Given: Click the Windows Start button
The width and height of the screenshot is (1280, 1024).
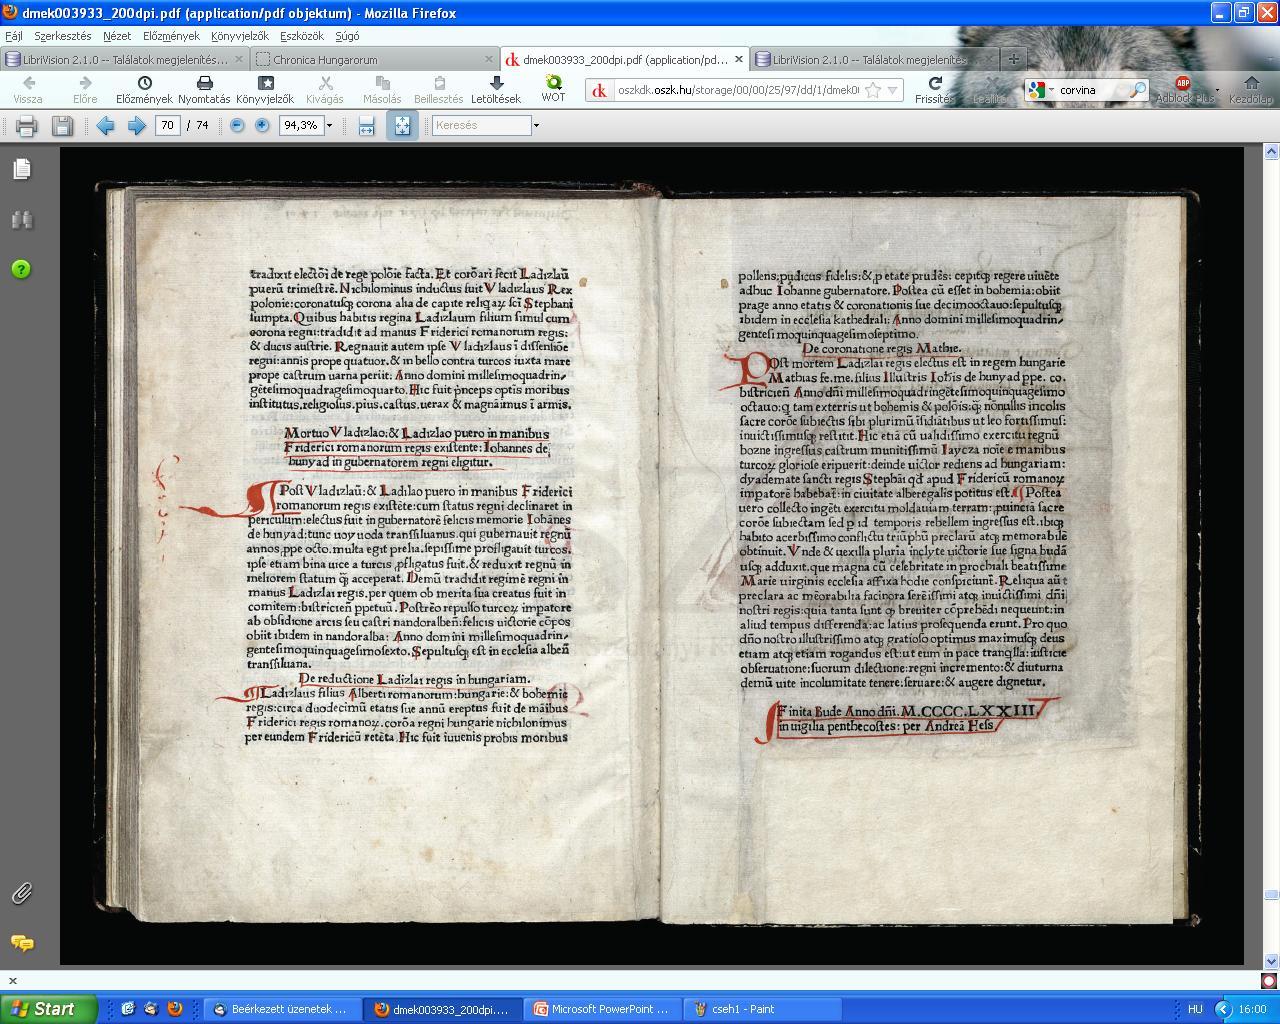Looking at the screenshot, I should 48,1009.
